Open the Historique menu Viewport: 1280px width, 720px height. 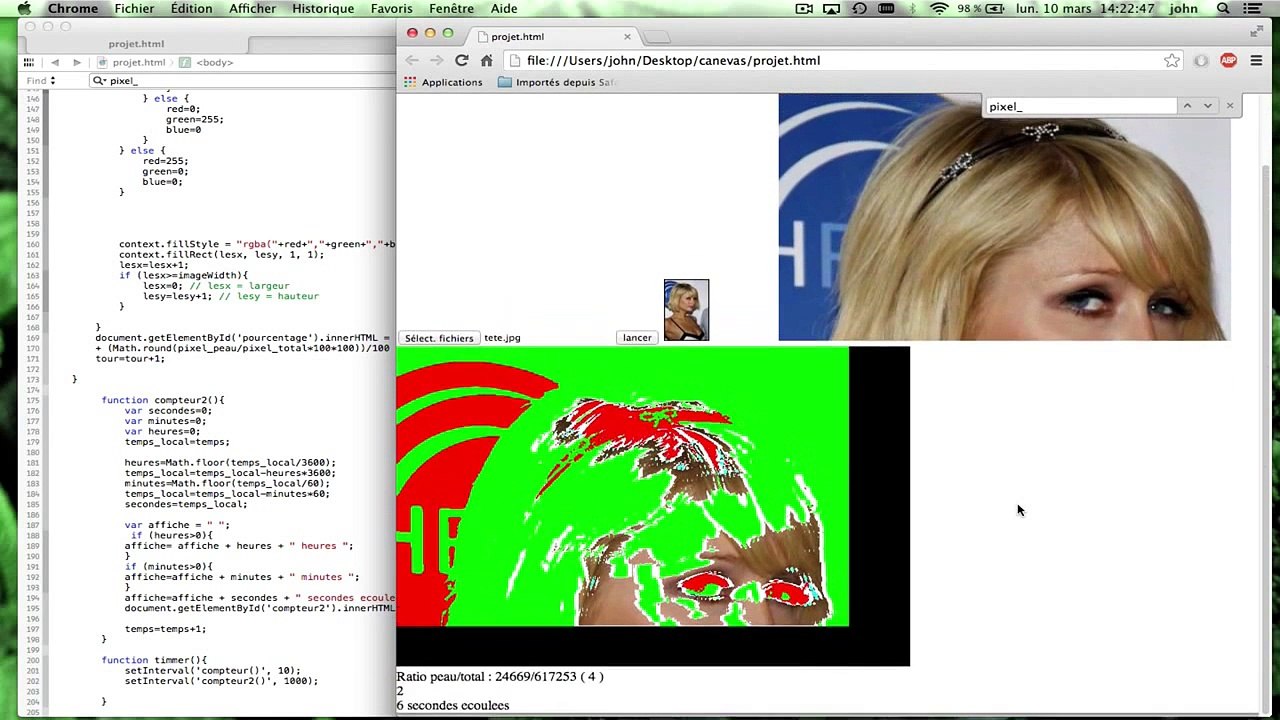pyautogui.click(x=323, y=9)
